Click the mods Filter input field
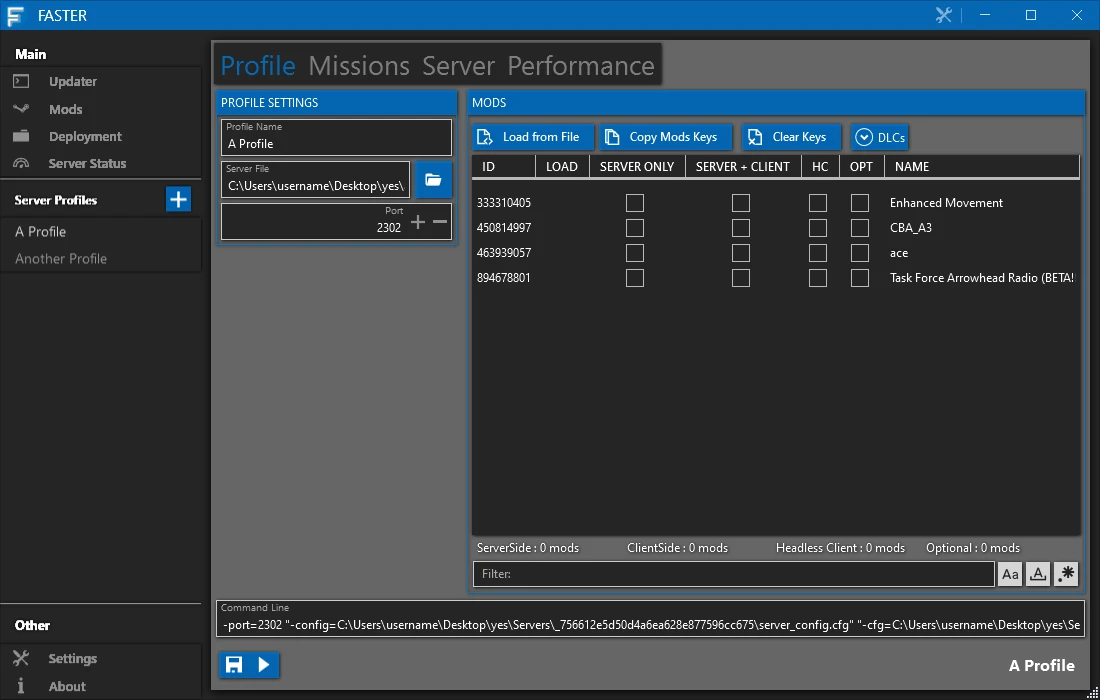The height and width of the screenshot is (700, 1100). [734, 574]
